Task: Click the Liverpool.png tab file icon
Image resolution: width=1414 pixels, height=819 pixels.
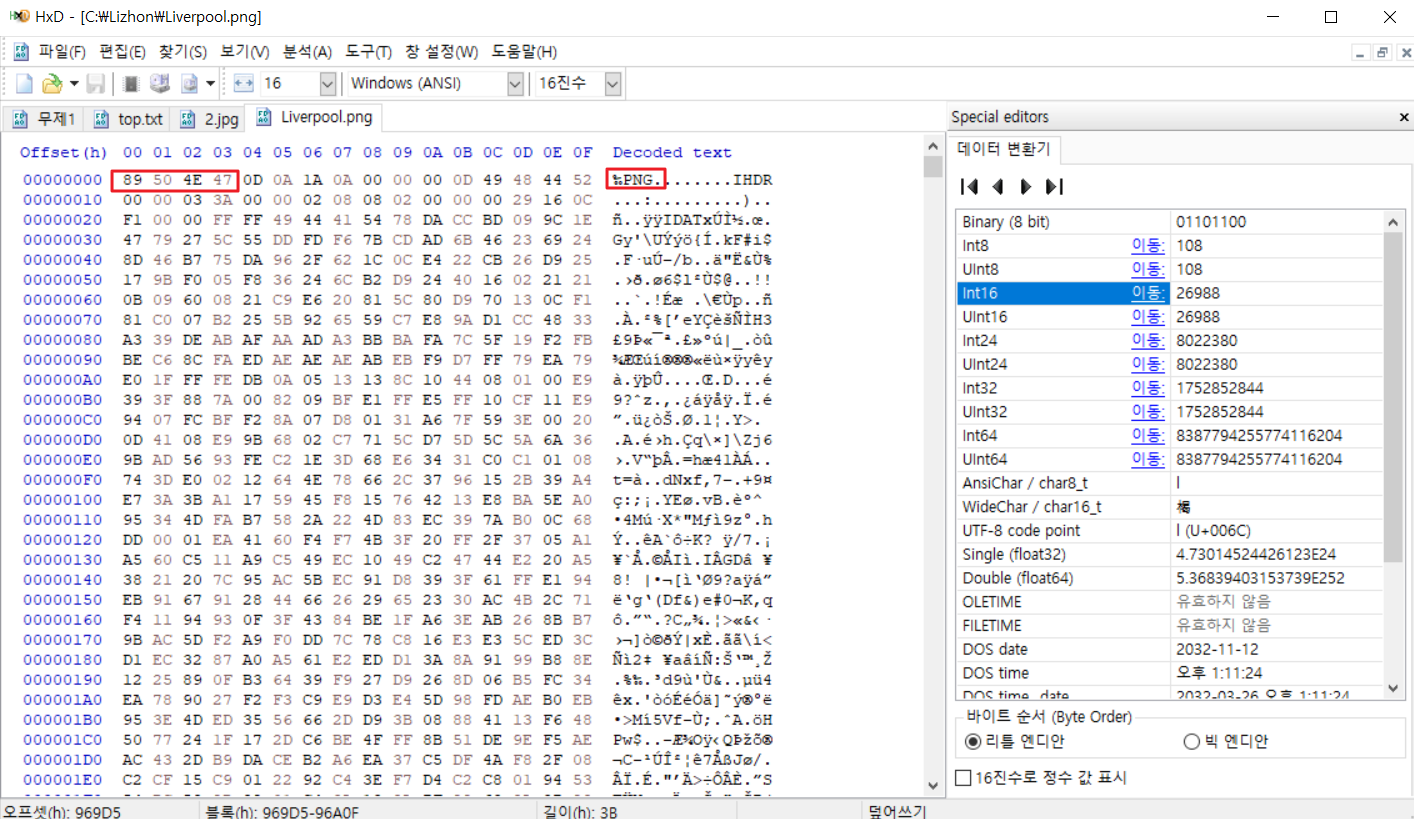Action: pyautogui.click(x=264, y=117)
